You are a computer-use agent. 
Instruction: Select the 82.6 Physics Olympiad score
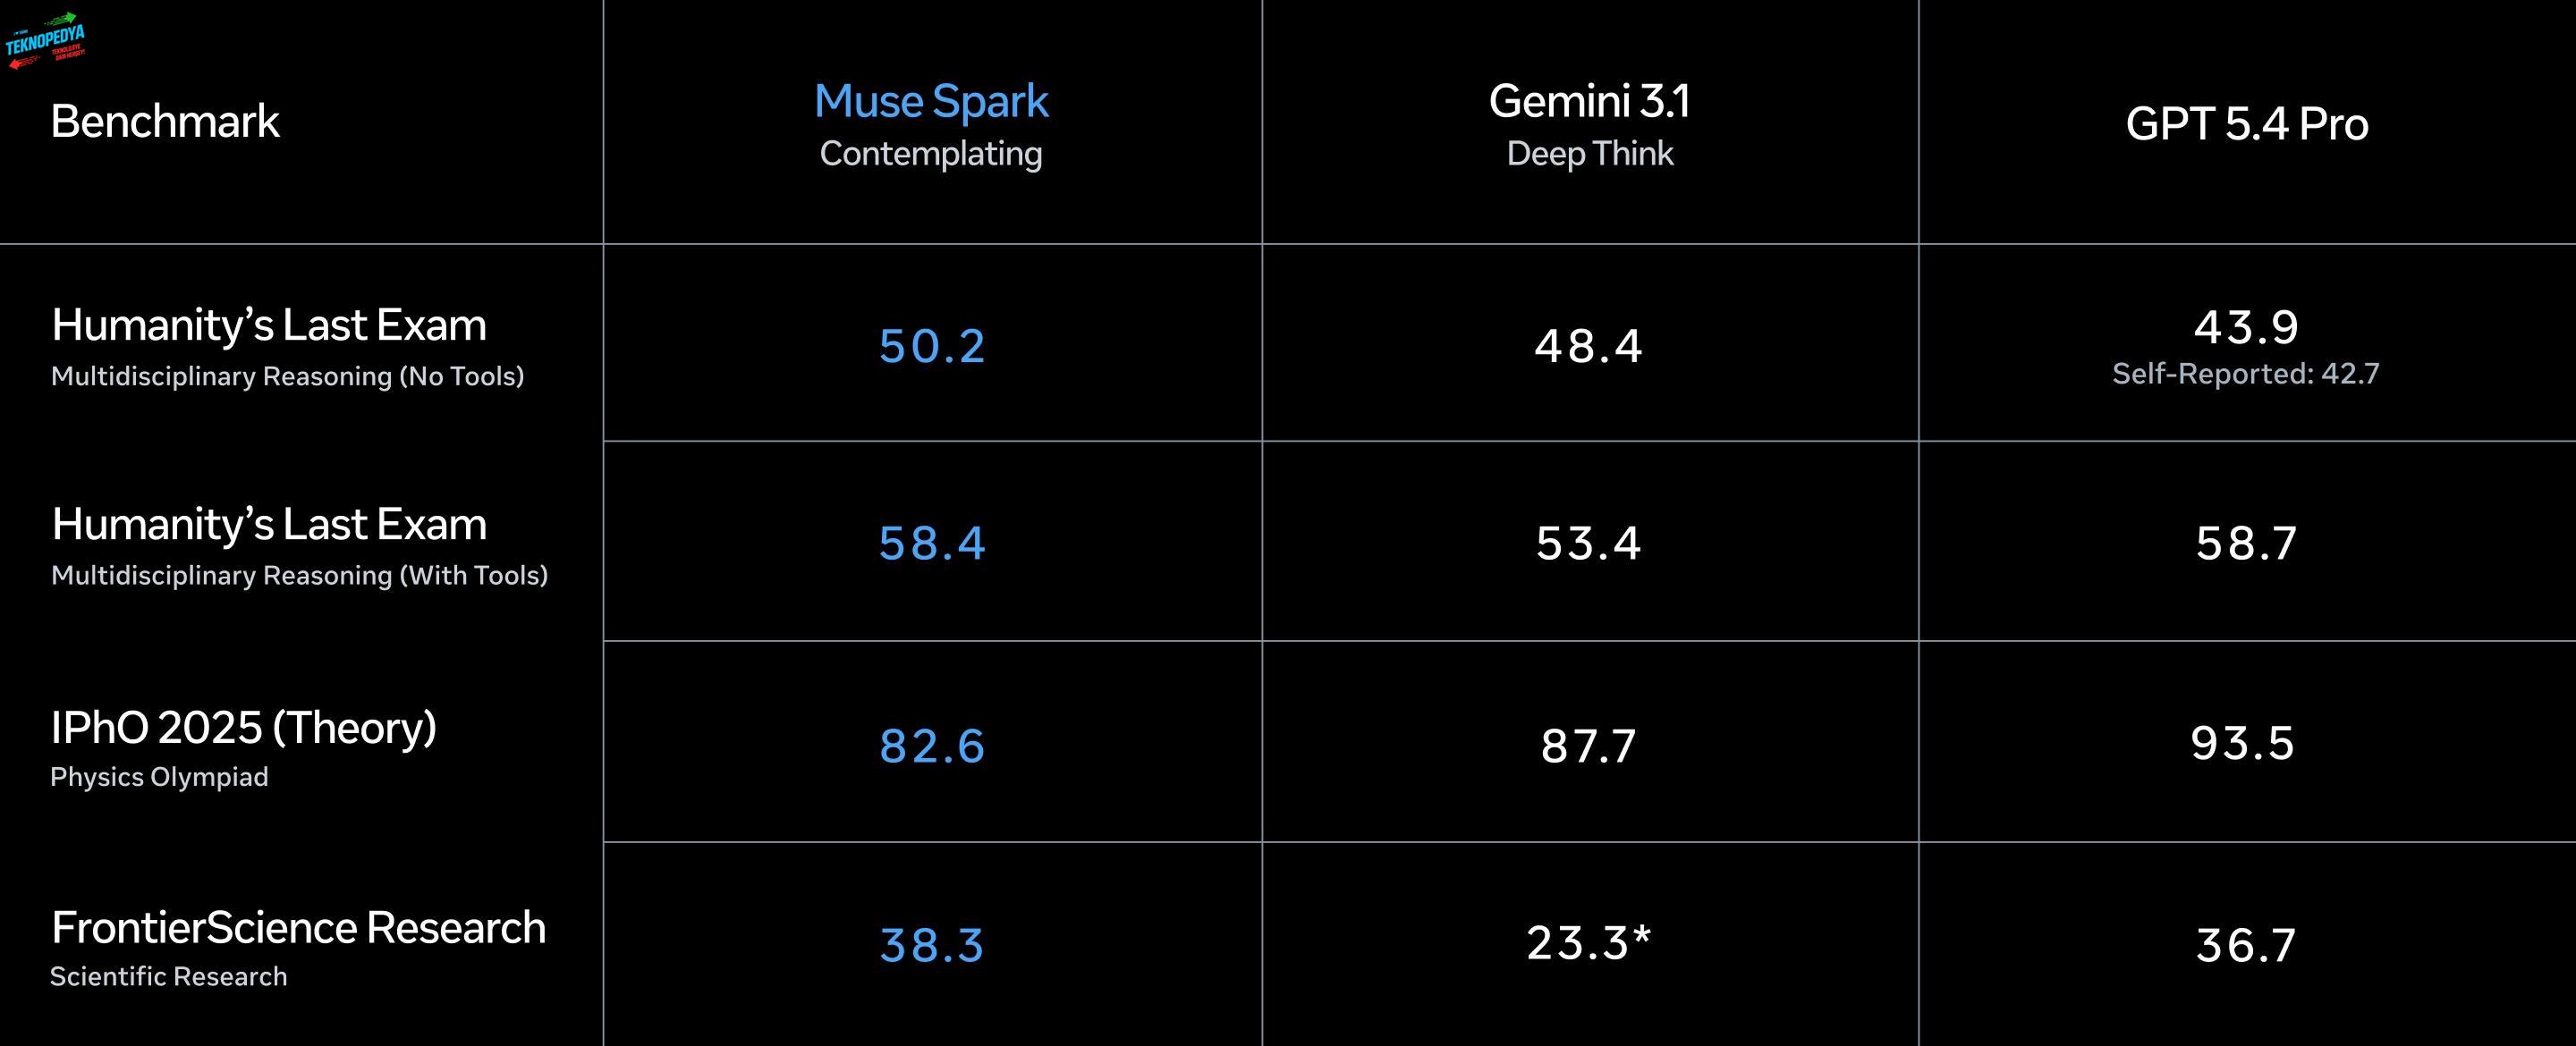click(x=932, y=746)
